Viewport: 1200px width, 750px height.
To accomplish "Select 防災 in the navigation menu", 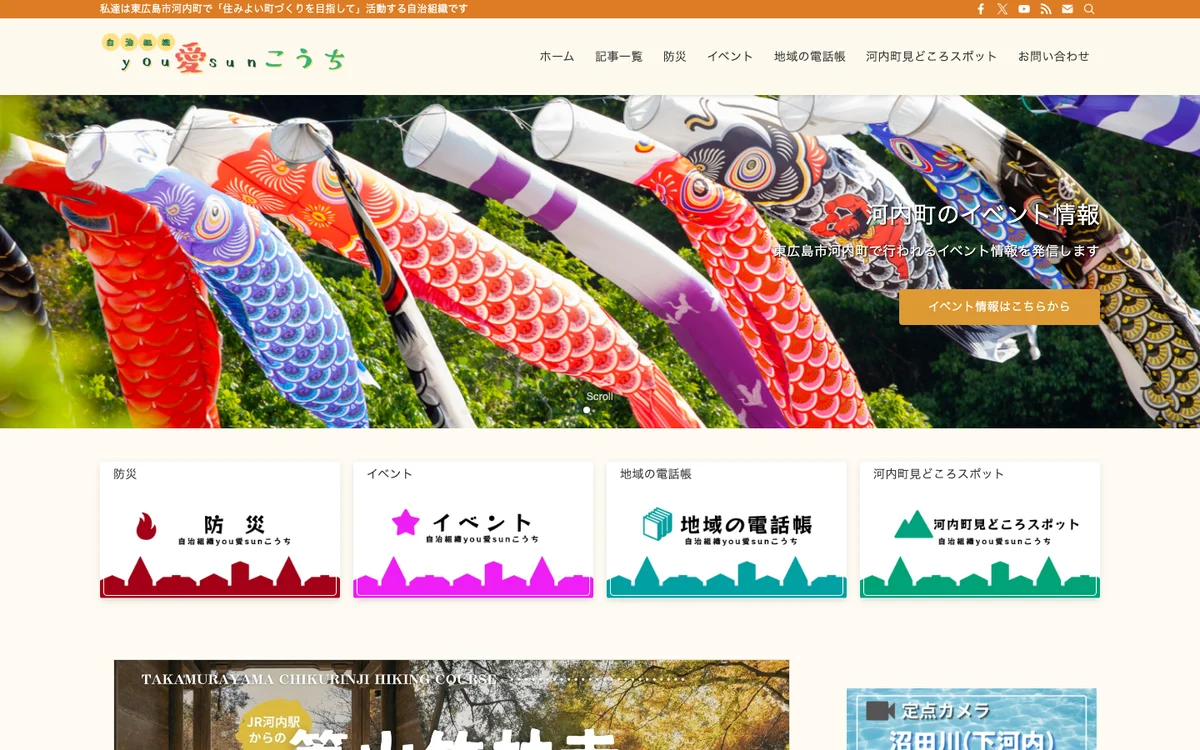I will [x=675, y=56].
